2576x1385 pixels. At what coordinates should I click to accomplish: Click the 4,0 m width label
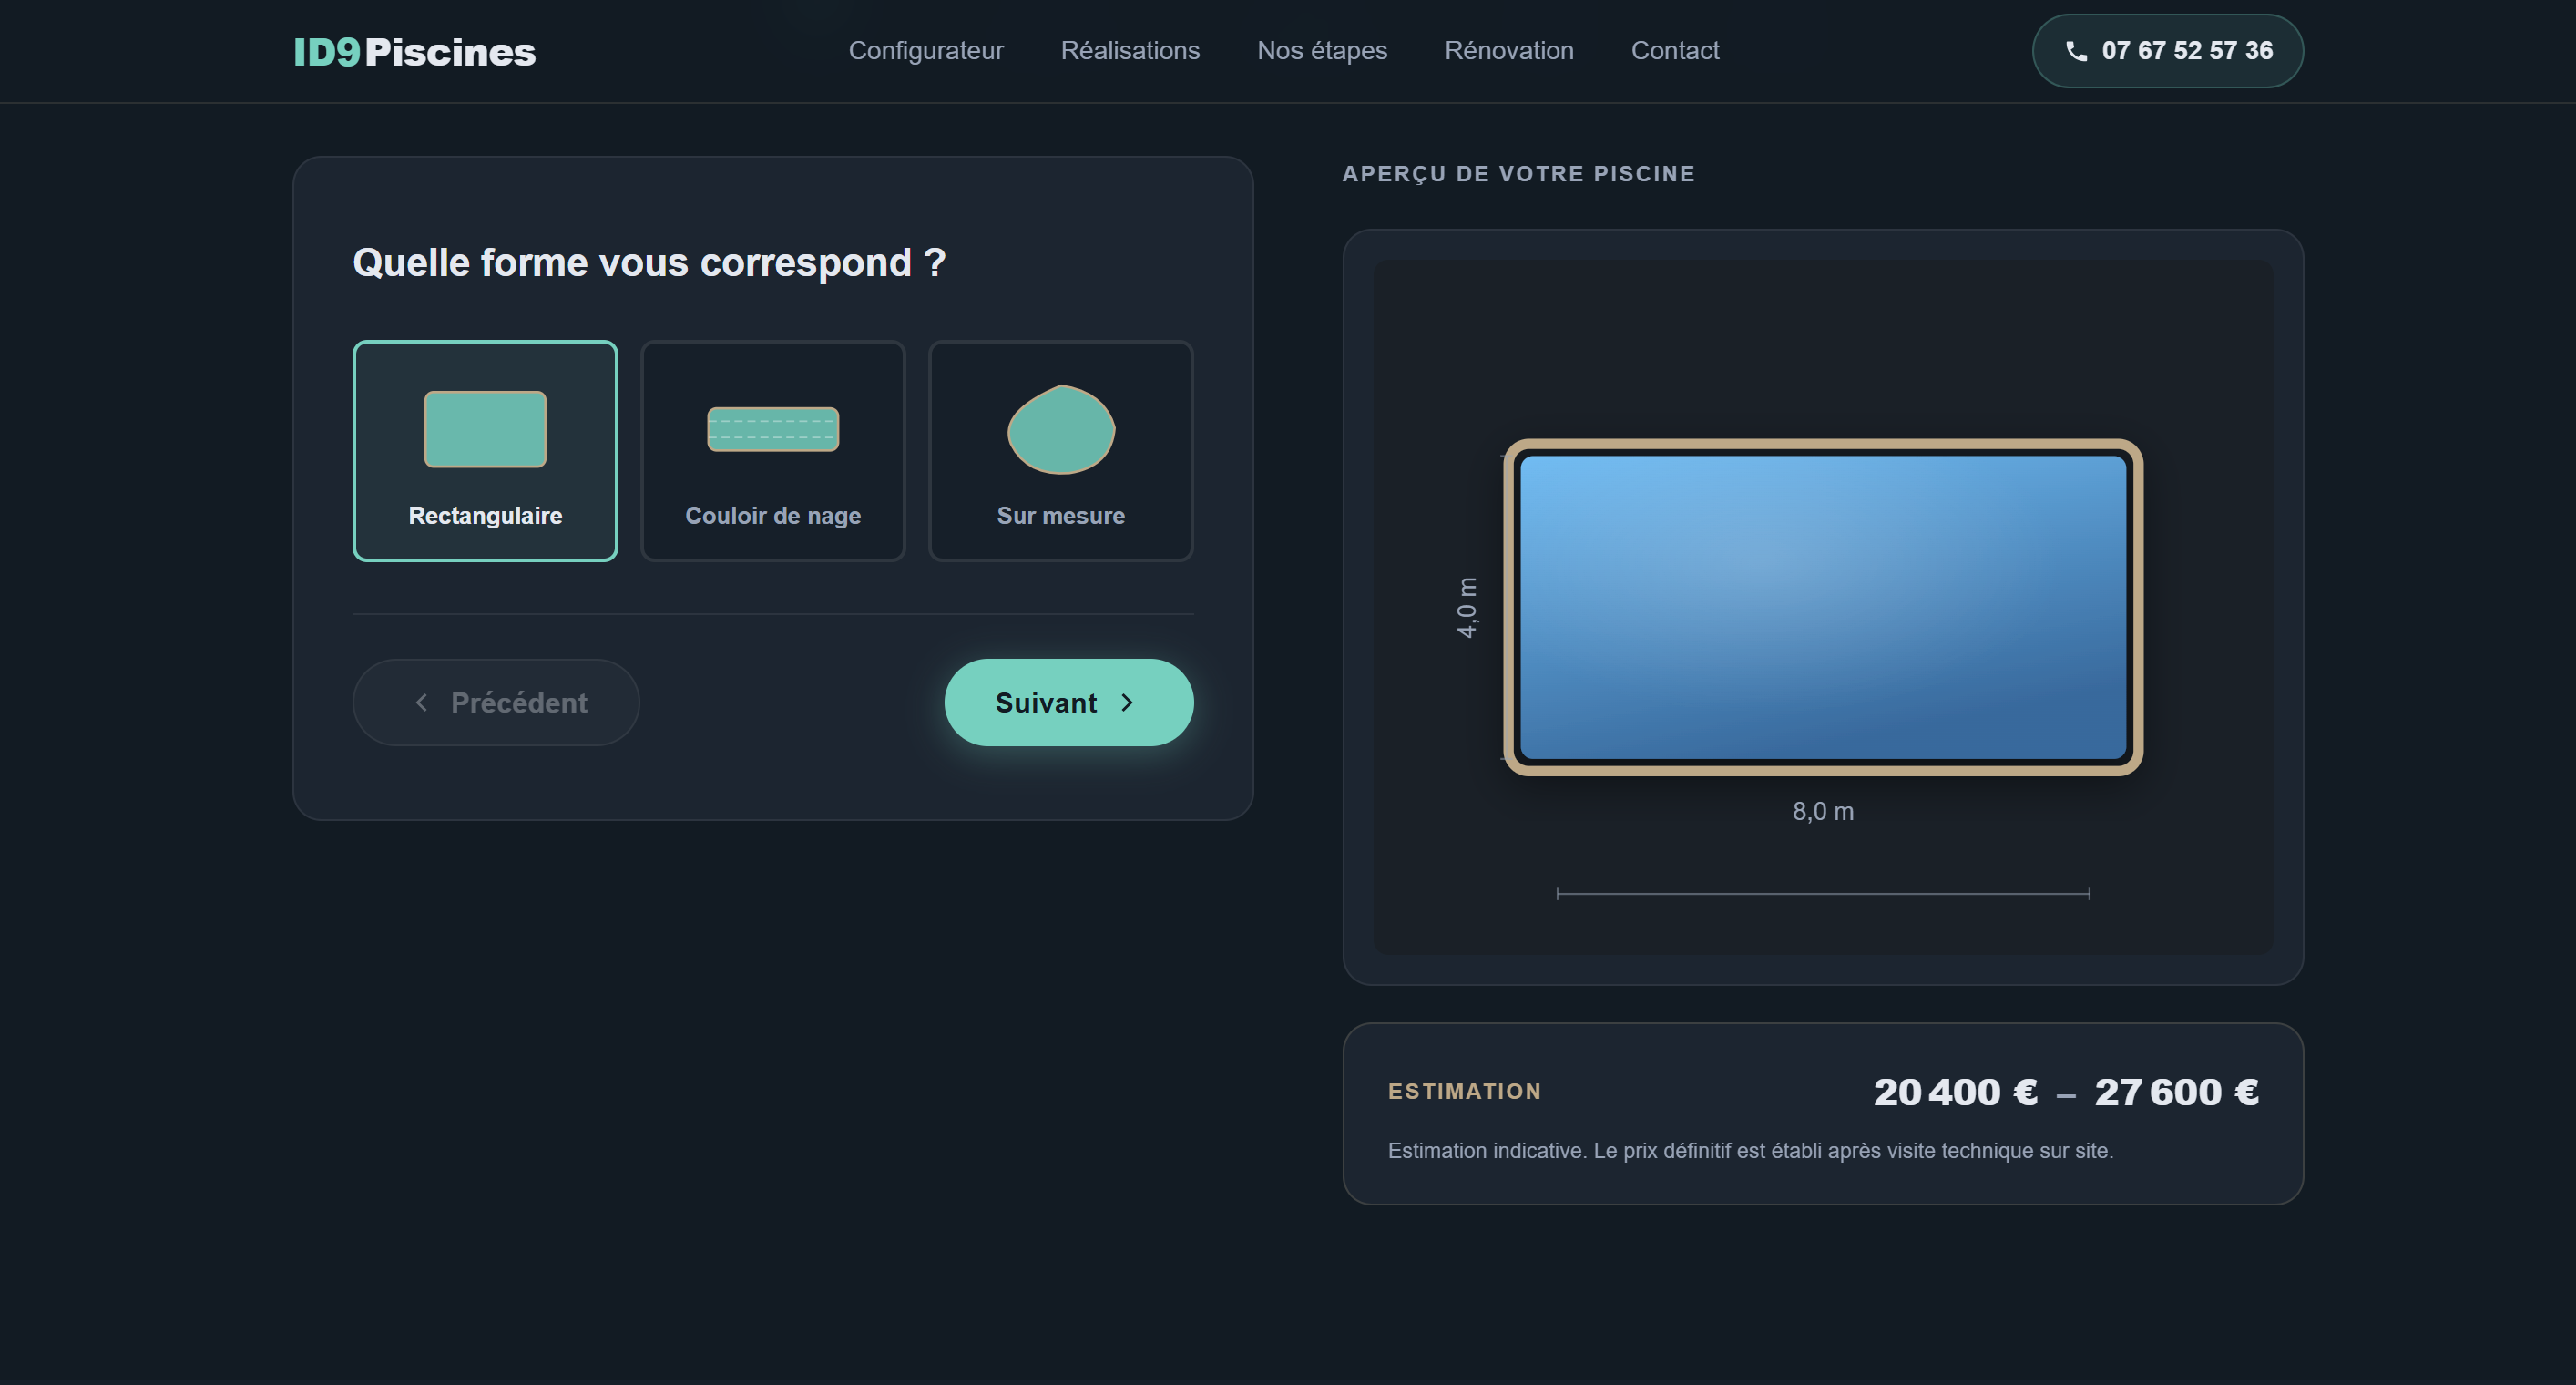[1466, 607]
